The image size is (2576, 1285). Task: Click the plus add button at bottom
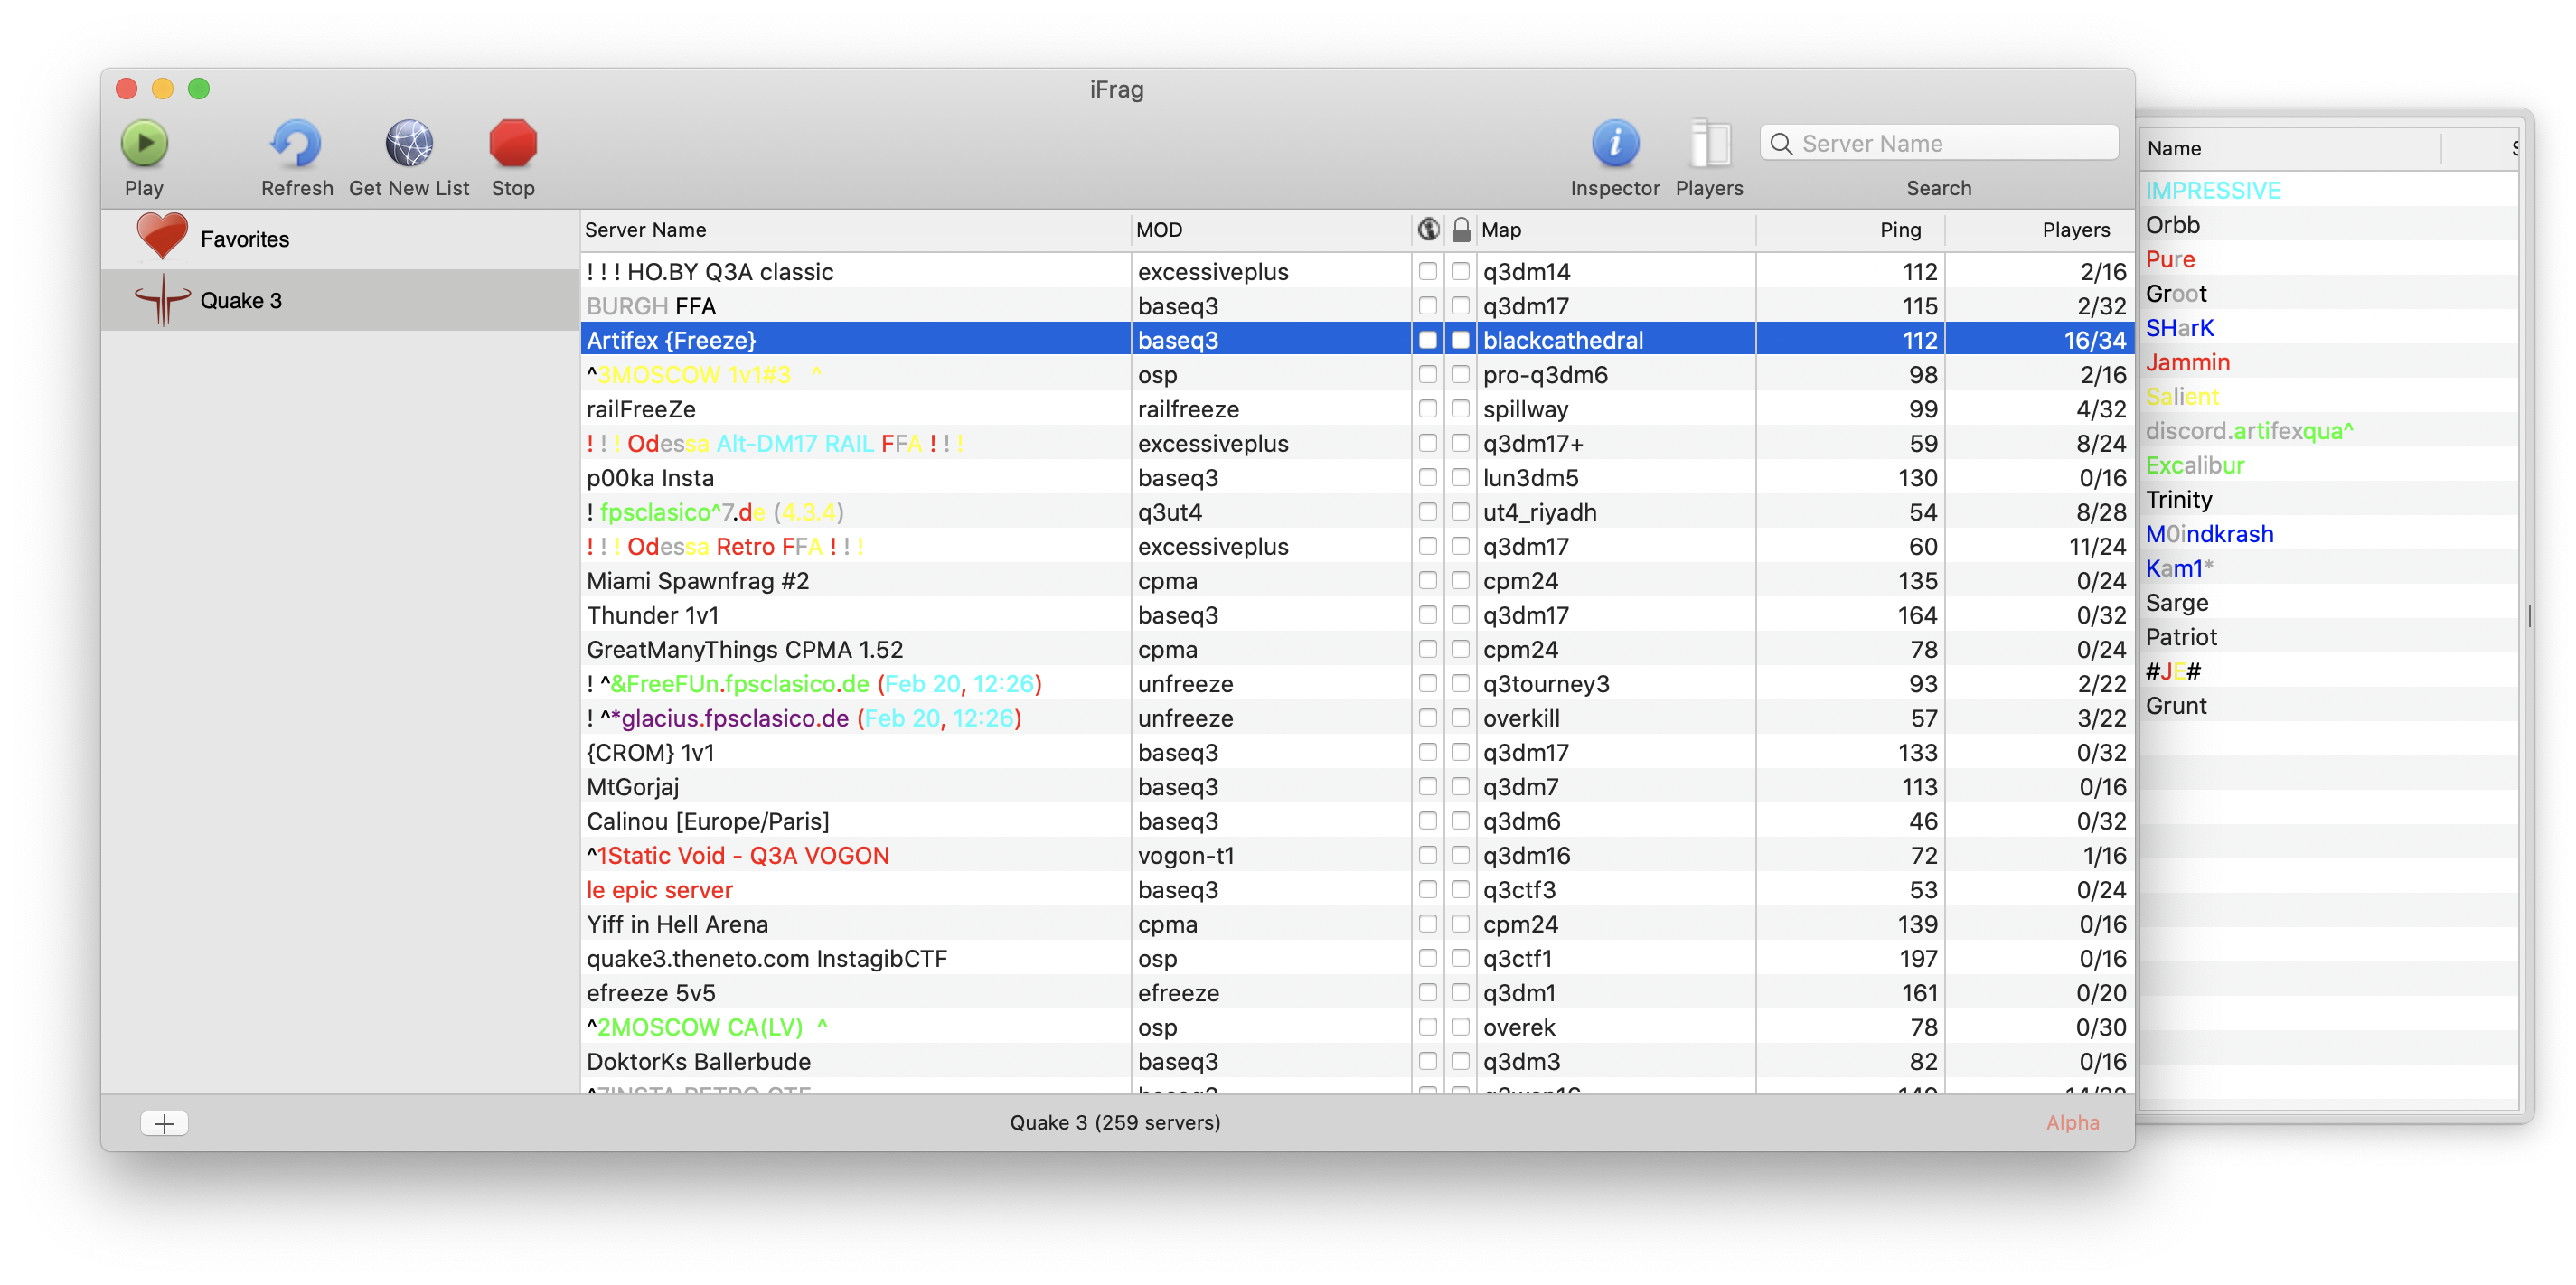click(164, 1123)
